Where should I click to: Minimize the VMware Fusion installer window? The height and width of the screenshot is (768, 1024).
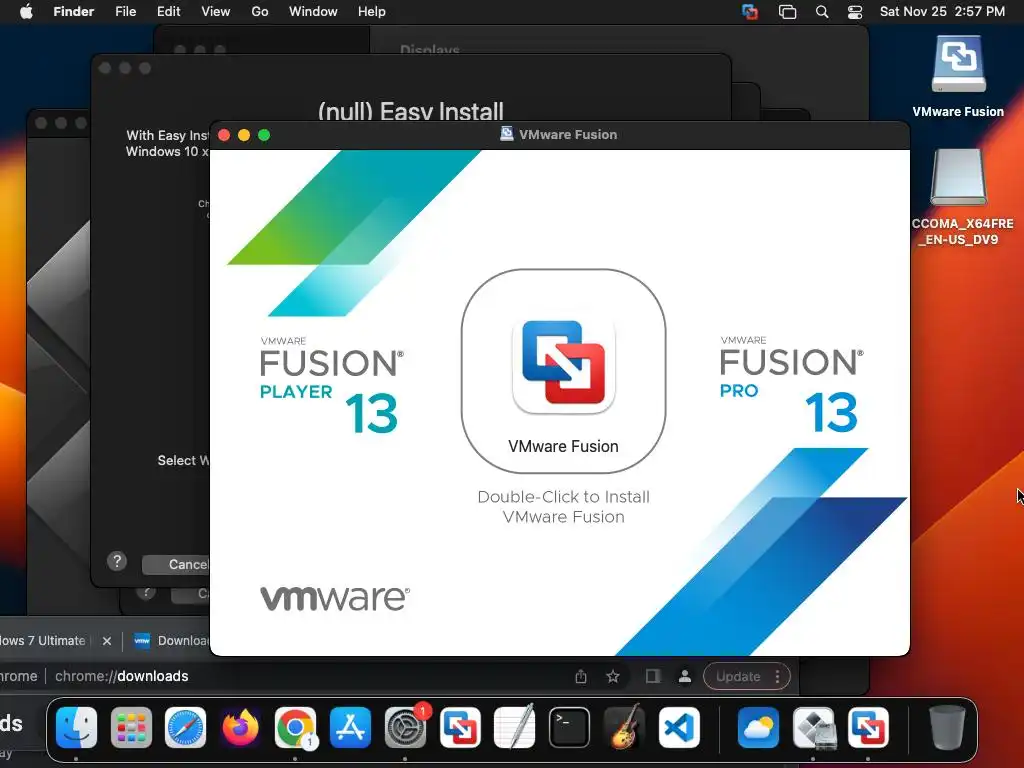(x=244, y=135)
